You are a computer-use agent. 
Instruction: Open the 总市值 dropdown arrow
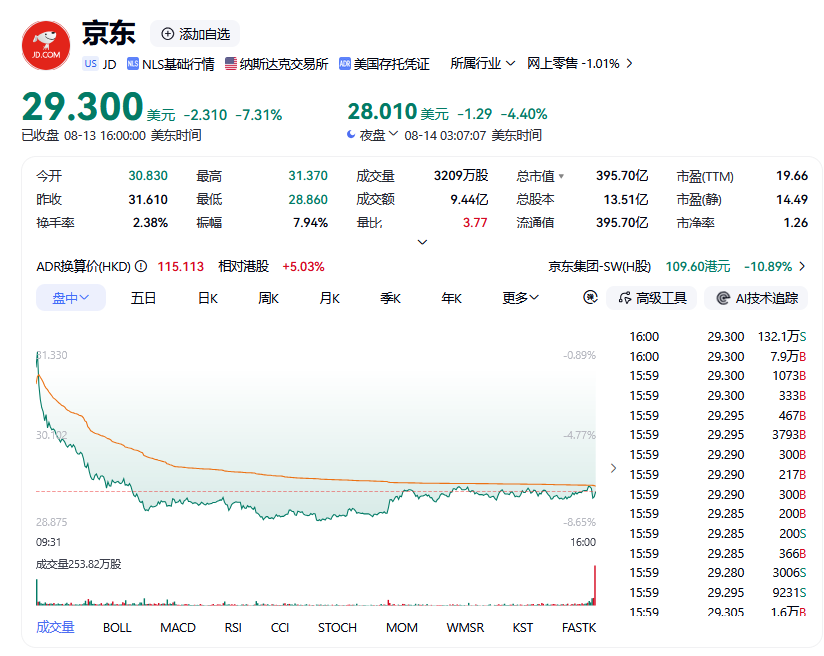pos(561,176)
